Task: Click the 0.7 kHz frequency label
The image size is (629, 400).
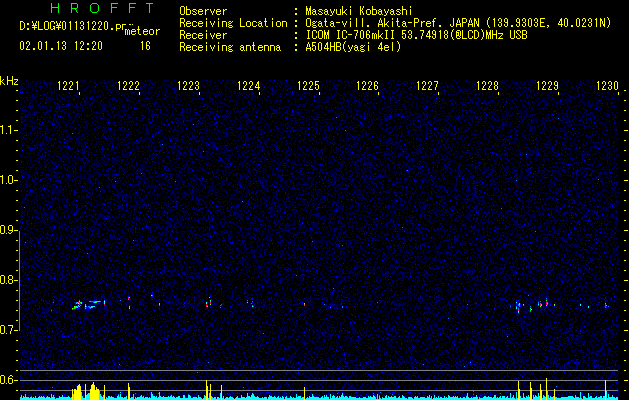Action: point(8,330)
